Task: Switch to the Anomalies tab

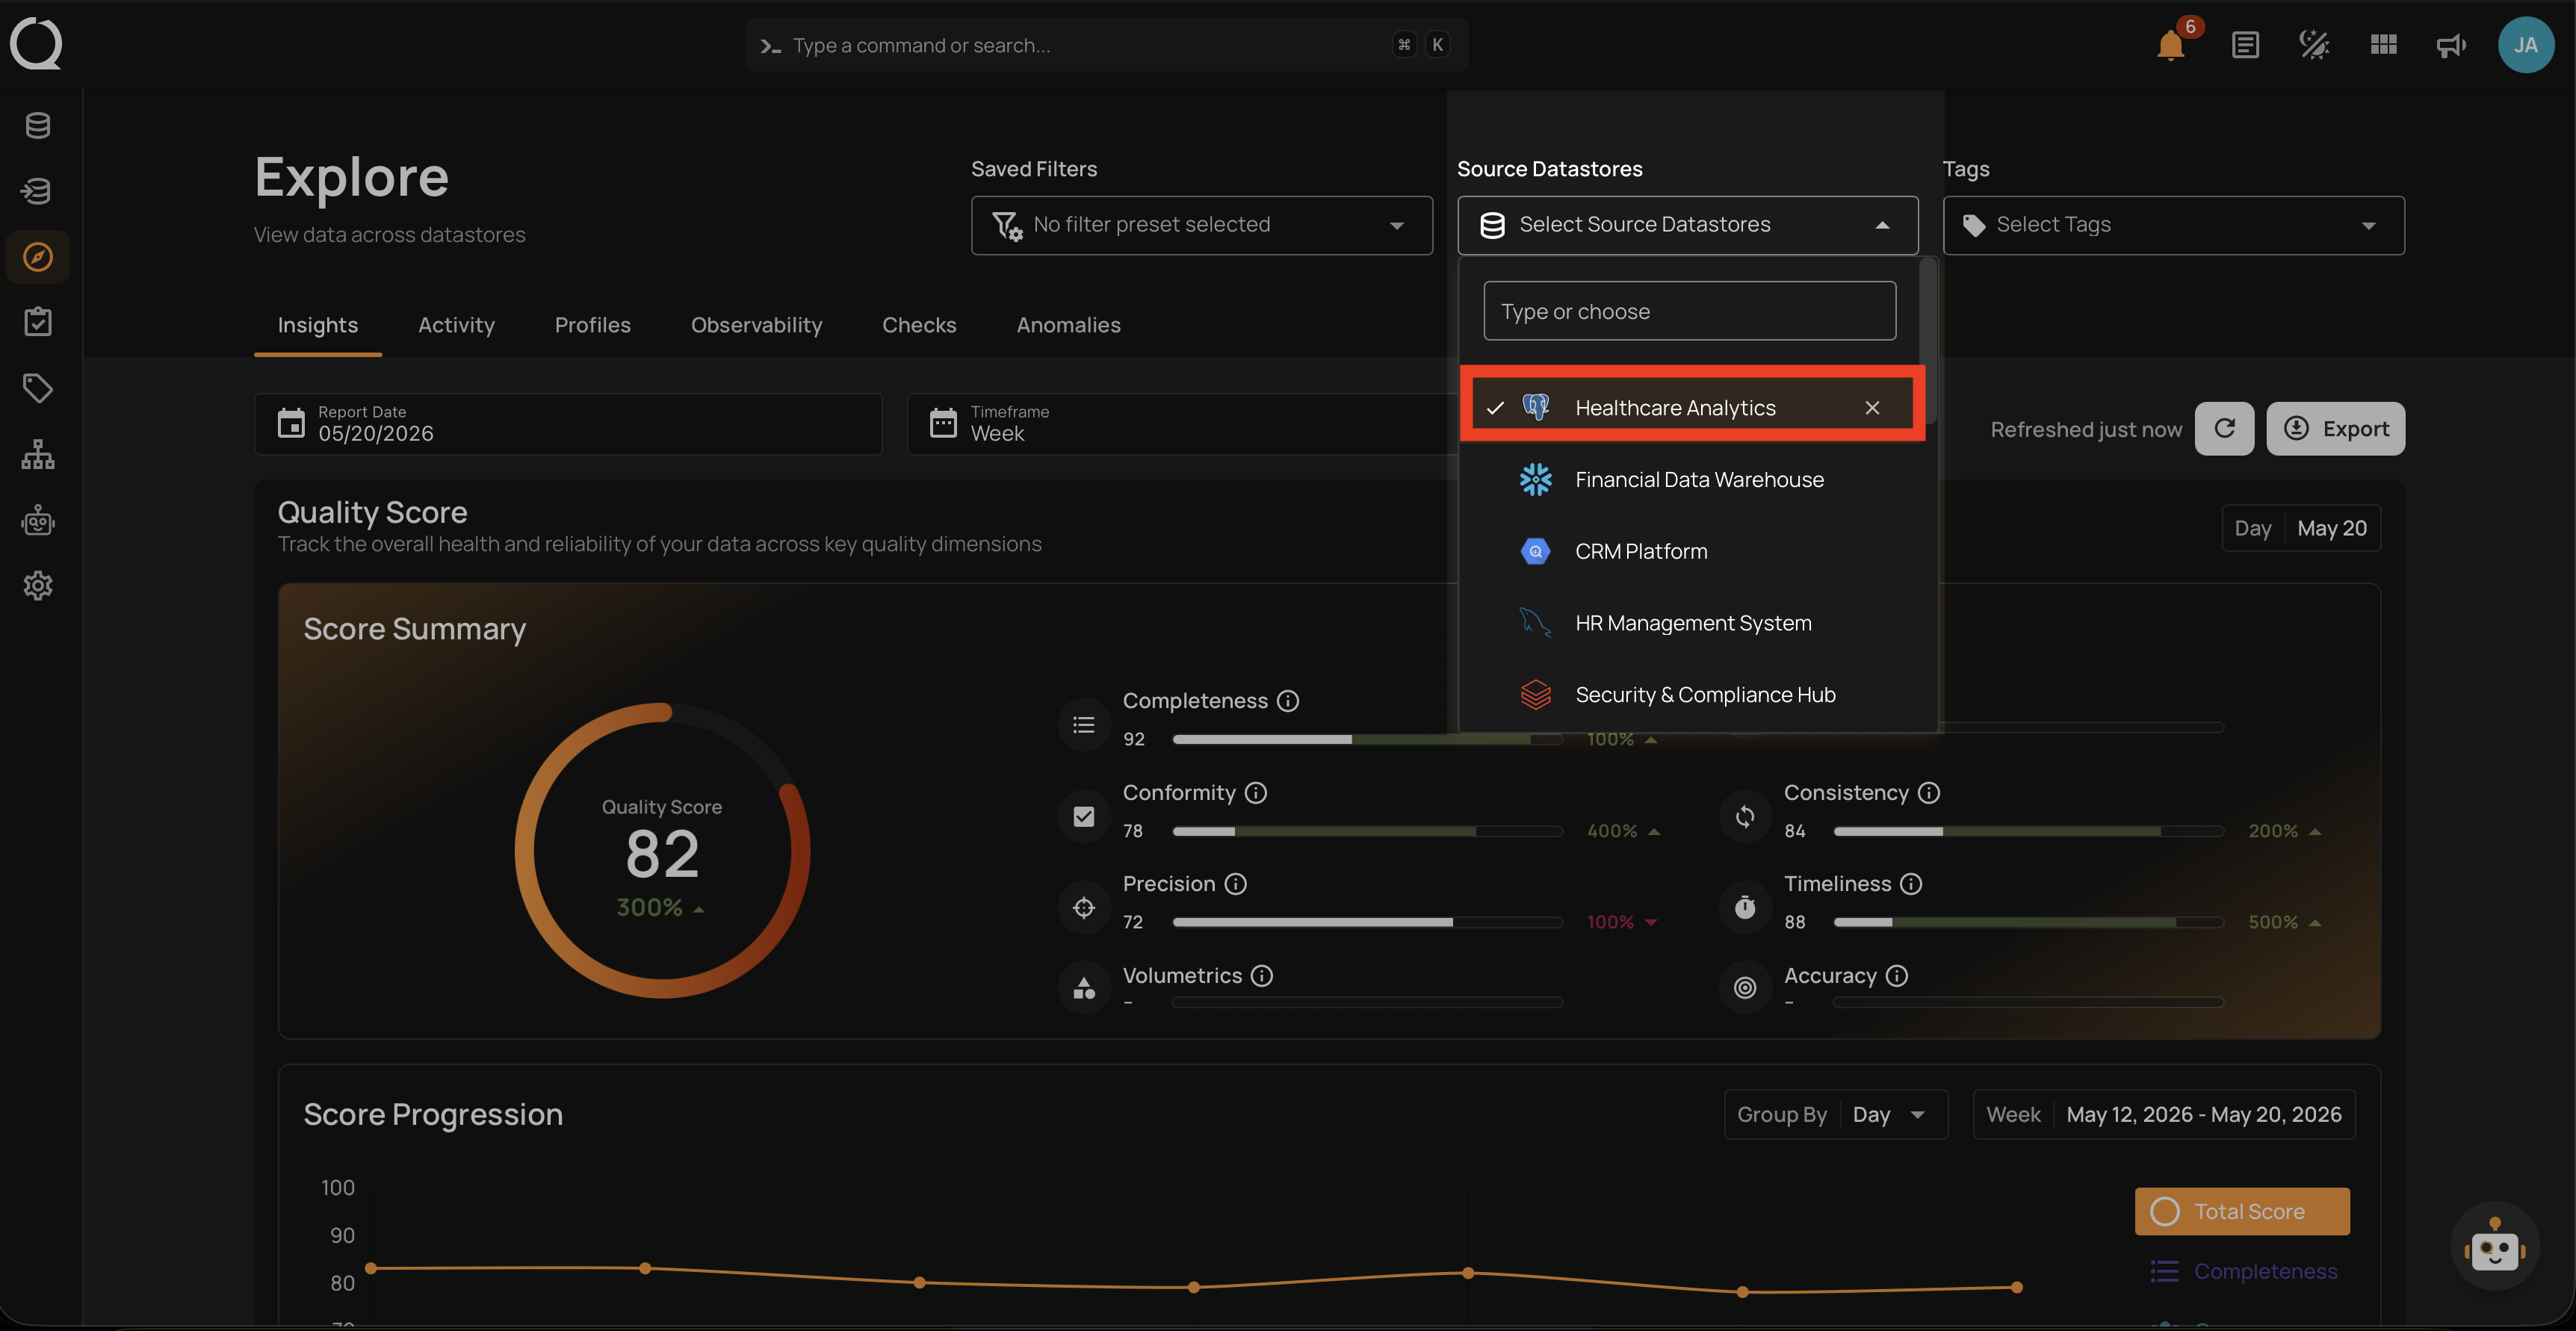Action: click(1068, 325)
